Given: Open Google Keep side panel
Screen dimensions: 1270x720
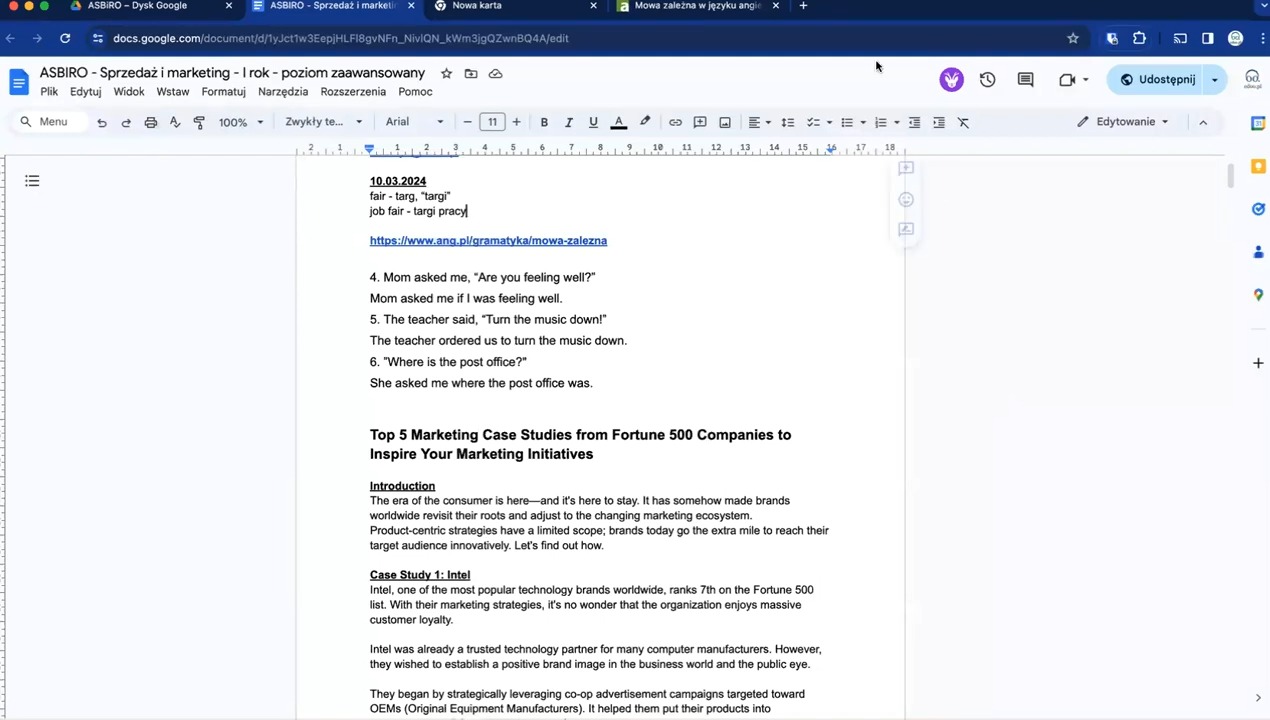Looking at the screenshot, I should coord(1258,166).
